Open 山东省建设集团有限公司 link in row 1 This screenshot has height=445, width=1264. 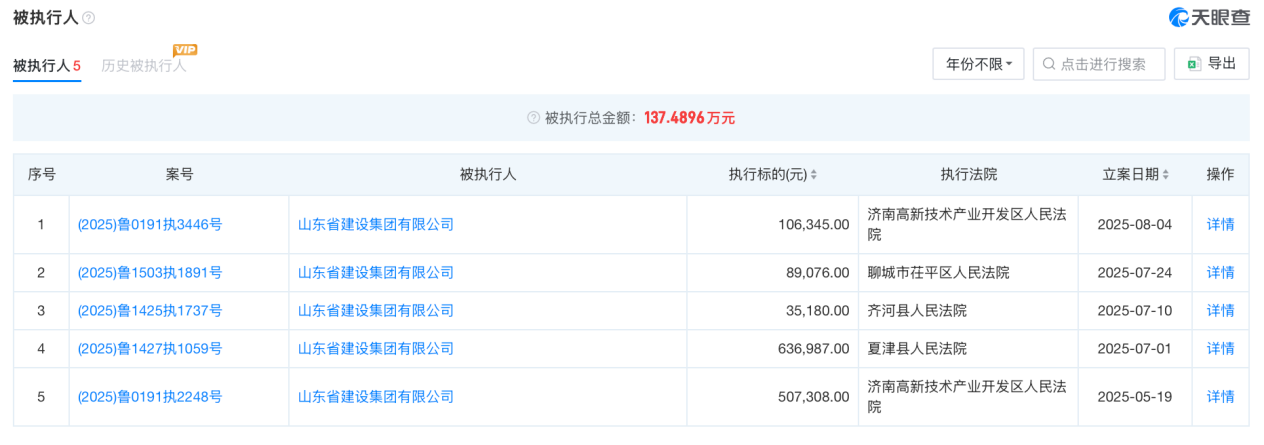[376, 225]
